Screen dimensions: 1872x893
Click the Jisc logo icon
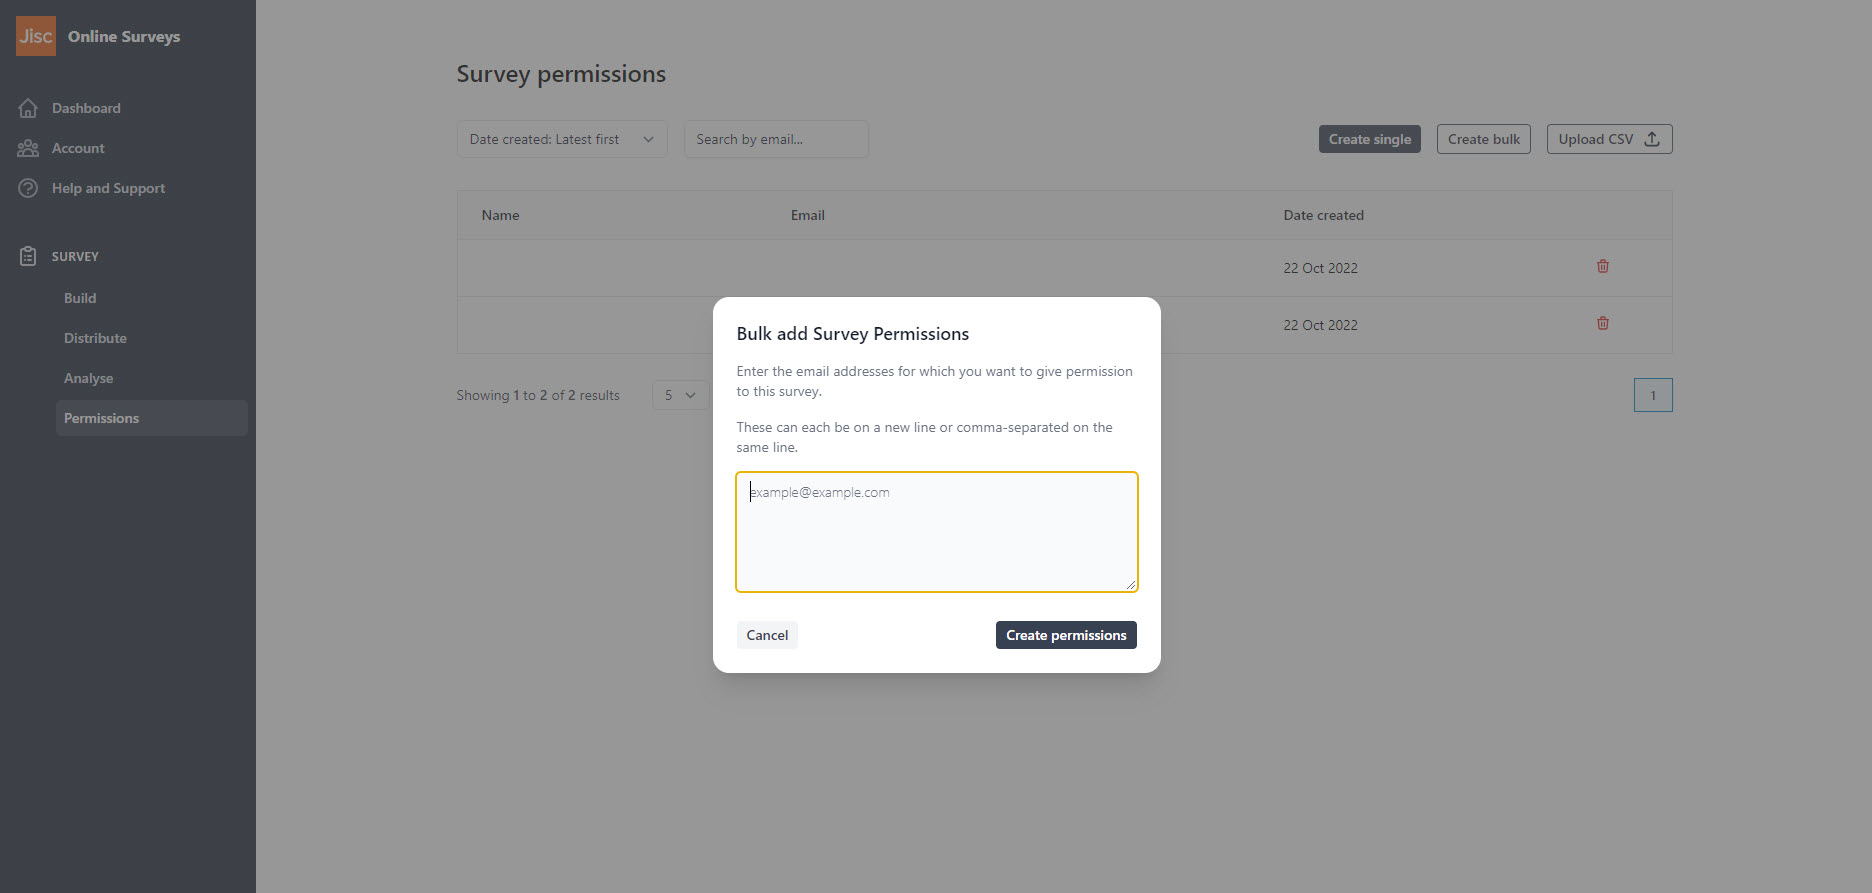36,36
